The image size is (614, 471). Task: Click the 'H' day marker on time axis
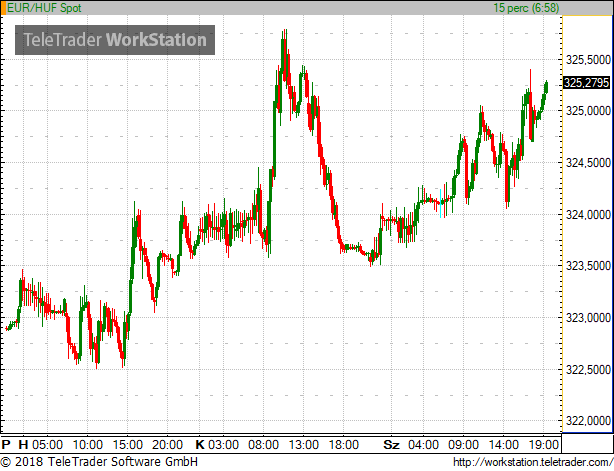23,445
